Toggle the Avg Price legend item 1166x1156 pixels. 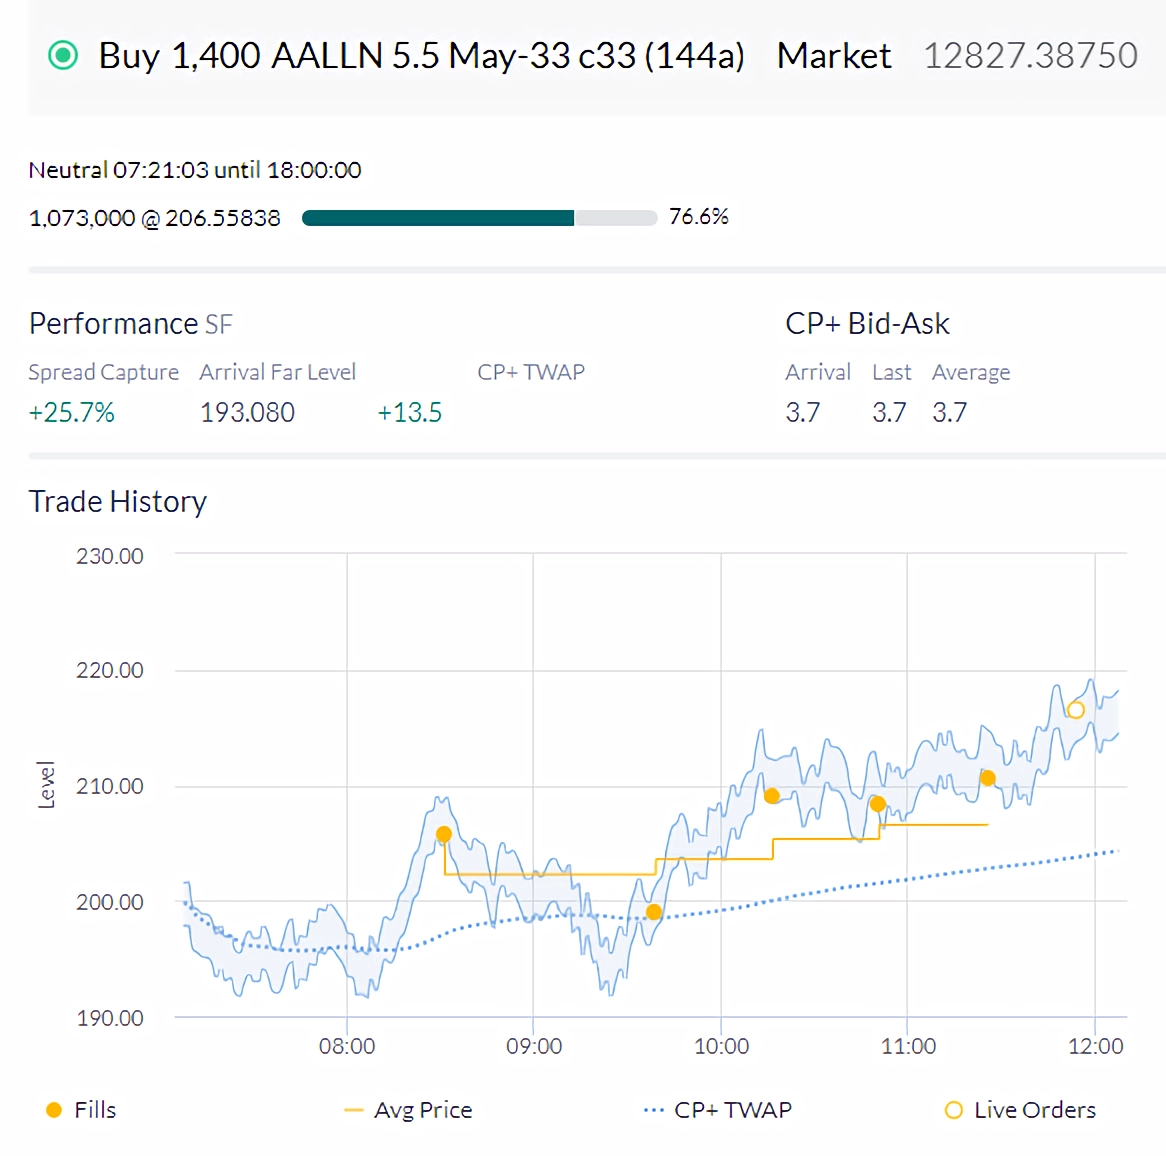(x=408, y=1110)
